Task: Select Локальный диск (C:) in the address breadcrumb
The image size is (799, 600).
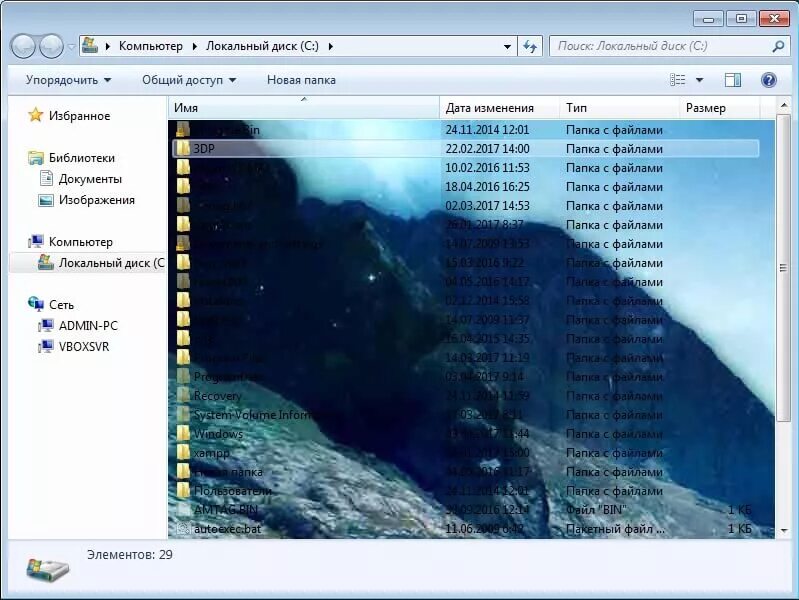Action: click(262, 46)
